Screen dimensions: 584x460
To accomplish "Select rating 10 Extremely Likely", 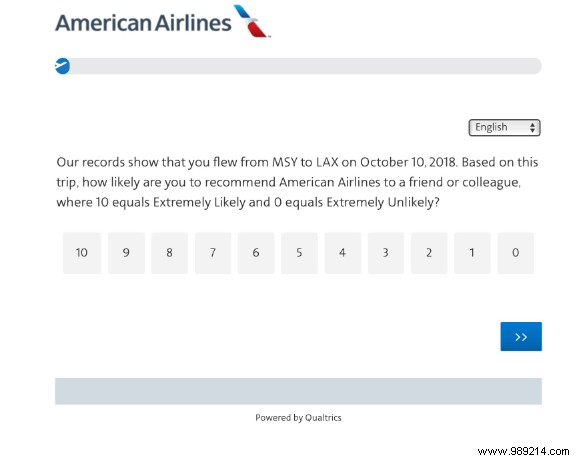I will [x=82, y=253].
